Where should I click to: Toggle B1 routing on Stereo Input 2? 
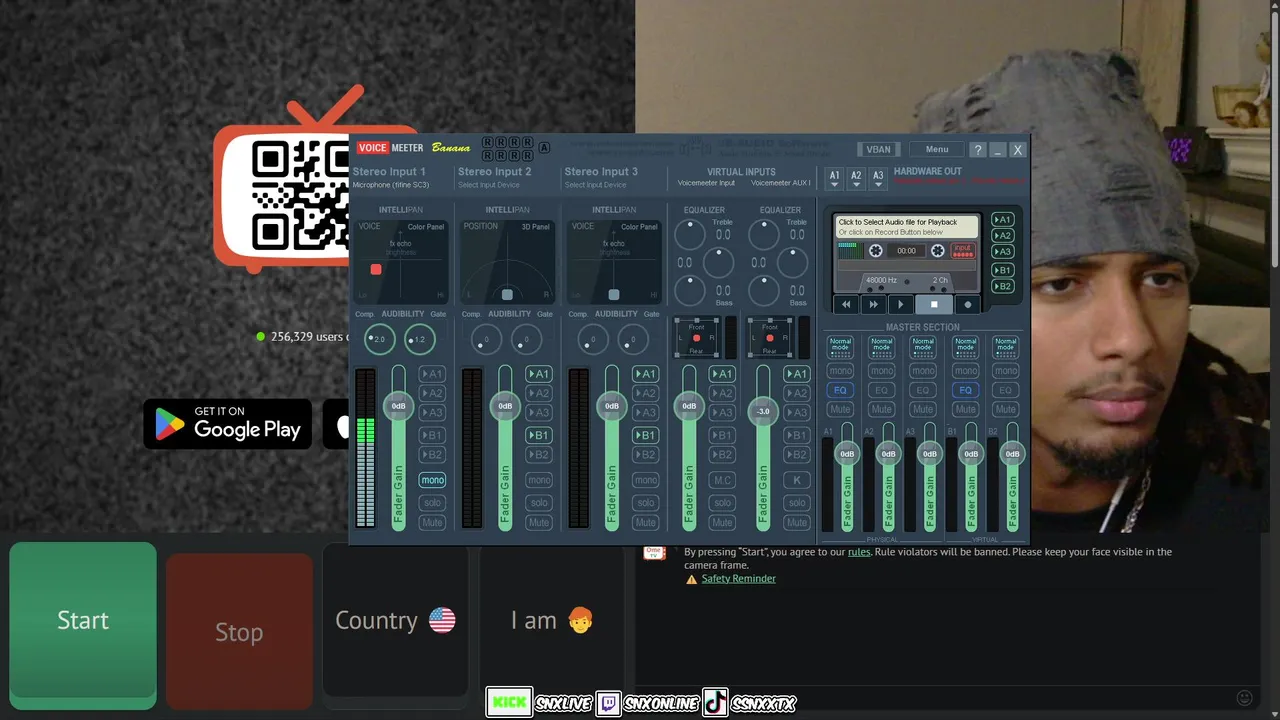pos(539,435)
